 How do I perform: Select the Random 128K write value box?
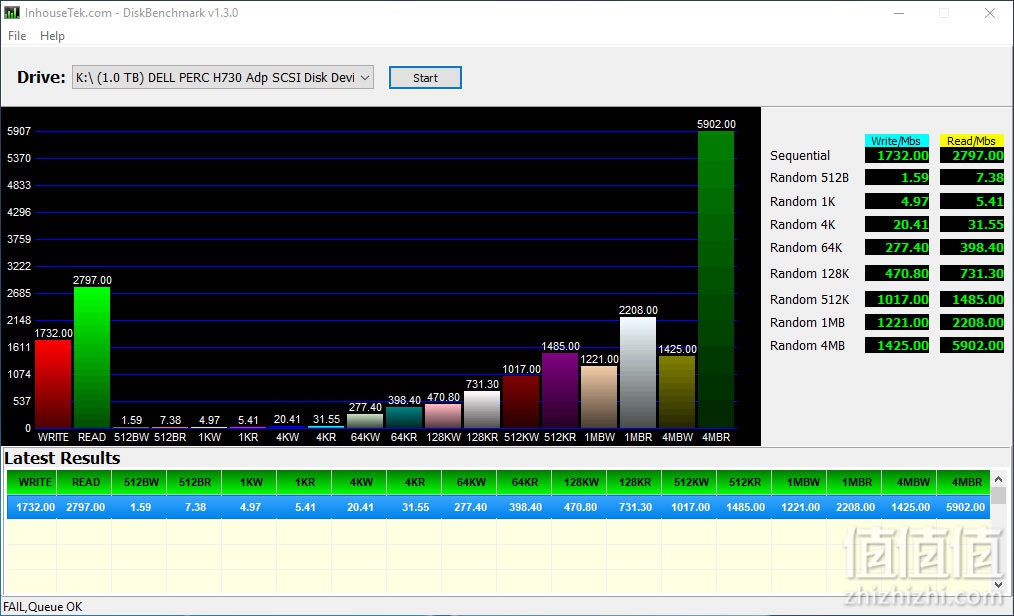pos(896,273)
